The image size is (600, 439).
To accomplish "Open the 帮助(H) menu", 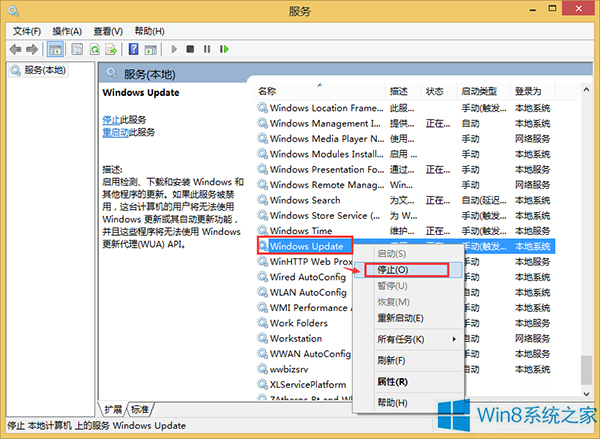I will point(150,31).
